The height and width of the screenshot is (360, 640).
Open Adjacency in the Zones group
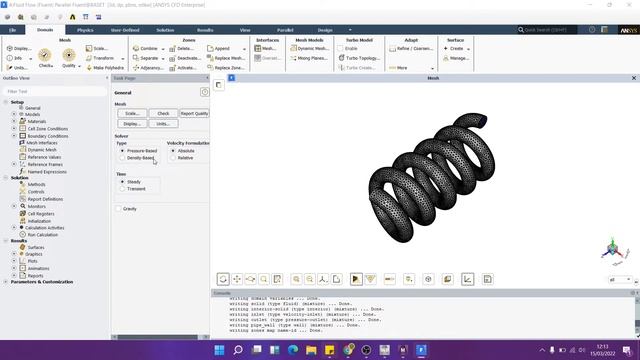pos(148,68)
